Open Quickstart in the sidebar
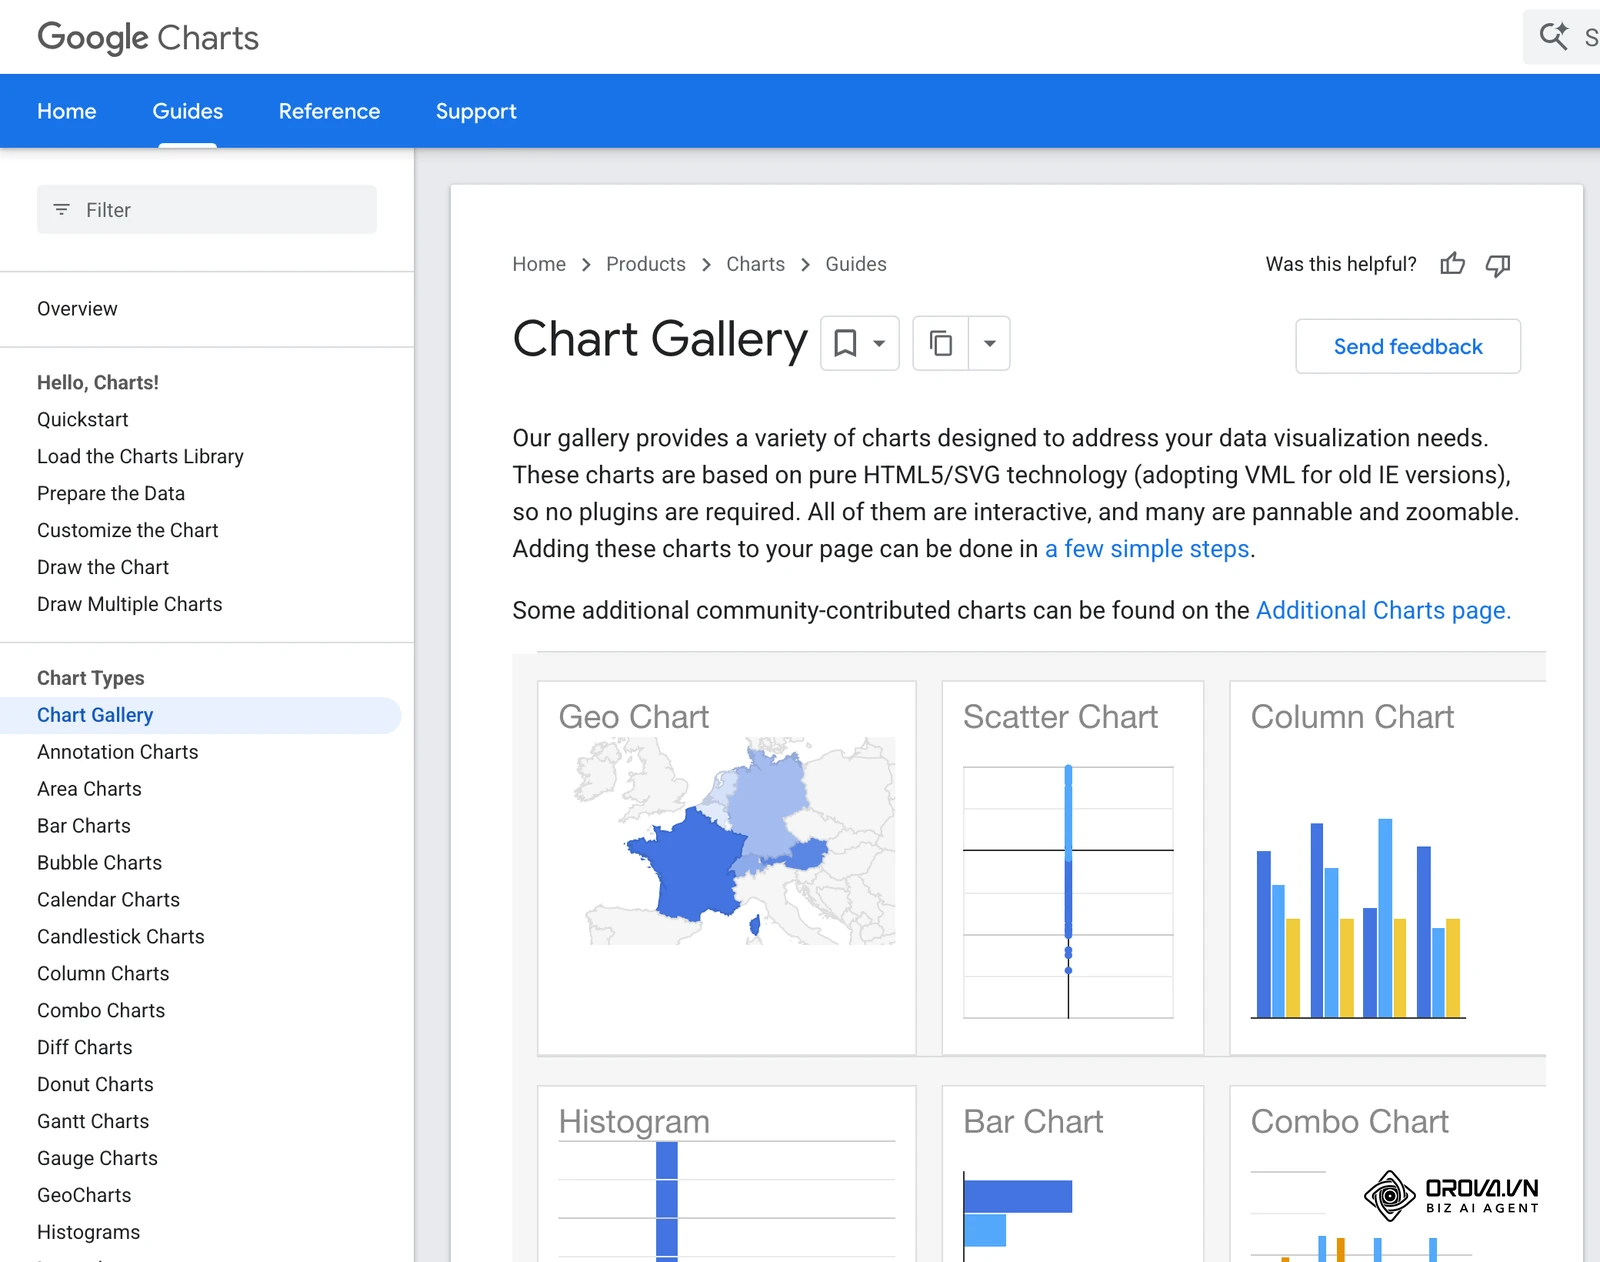Screen dimensions: 1600x1262 [83, 420]
